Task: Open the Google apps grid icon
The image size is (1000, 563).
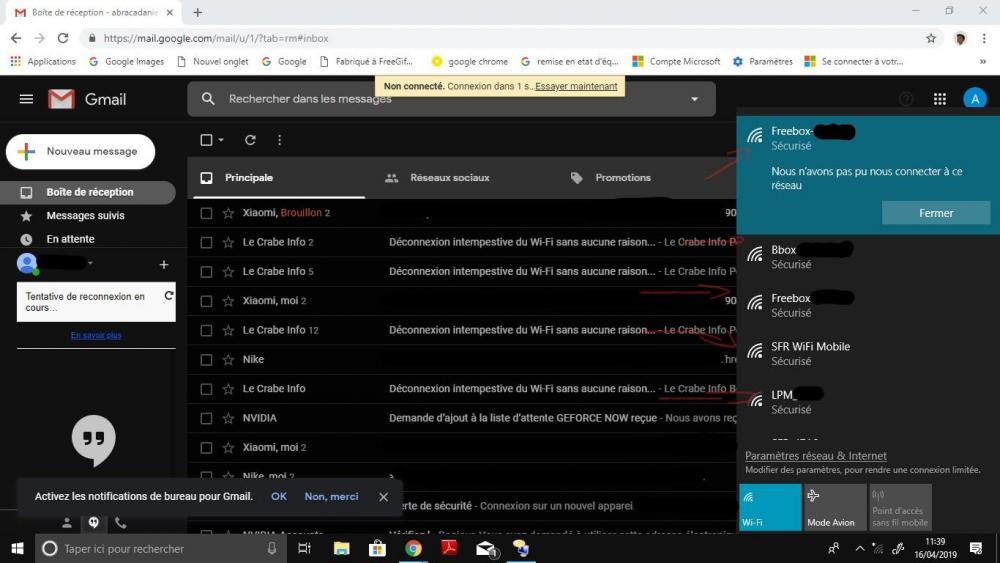Action: click(939, 99)
